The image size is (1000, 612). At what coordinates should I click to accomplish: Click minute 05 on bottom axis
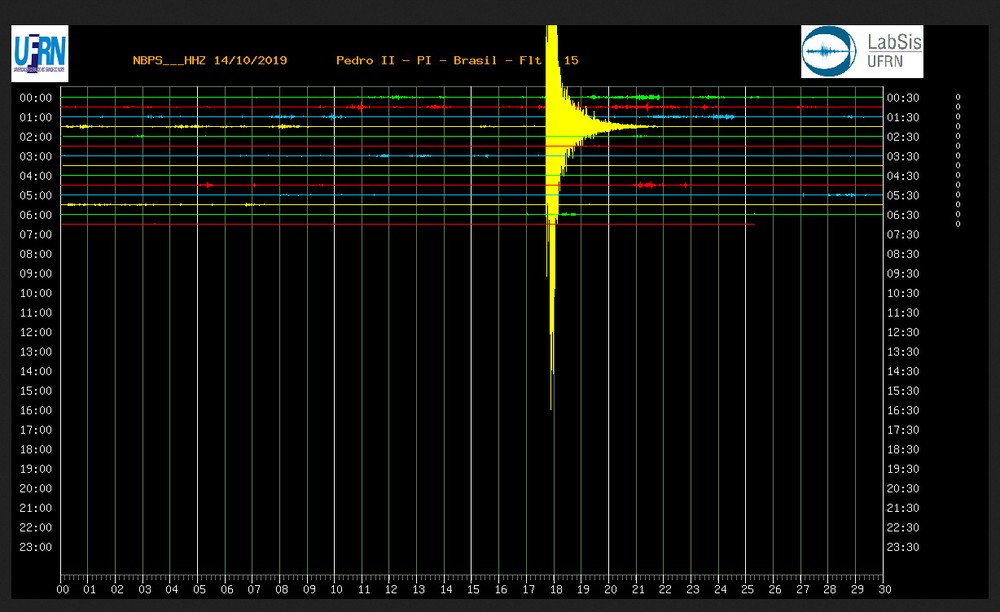pos(200,590)
